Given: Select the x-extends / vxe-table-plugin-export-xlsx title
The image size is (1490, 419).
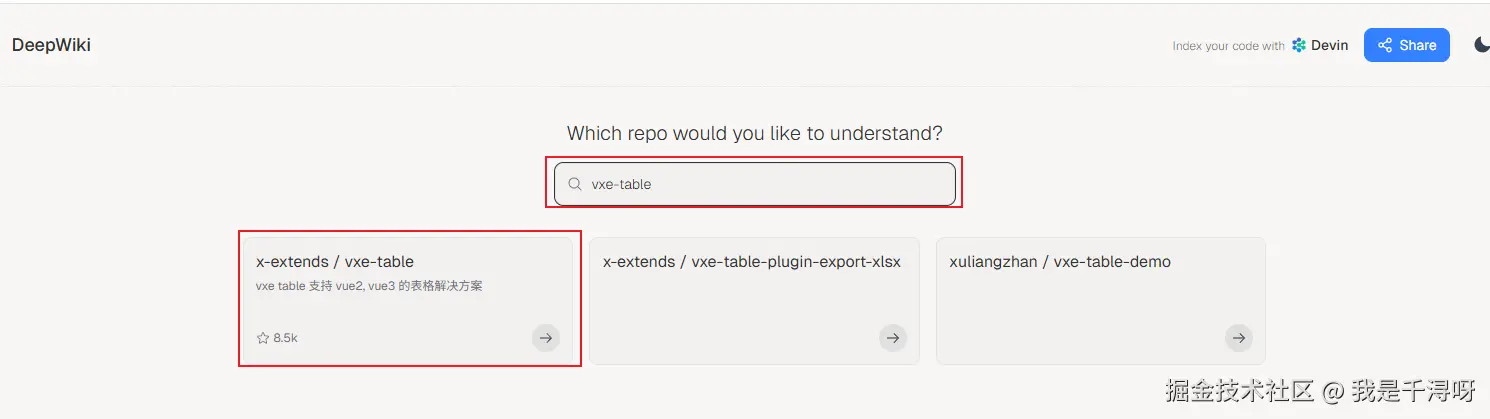Looking at the screenshot, I should click(x=752, y=262).
